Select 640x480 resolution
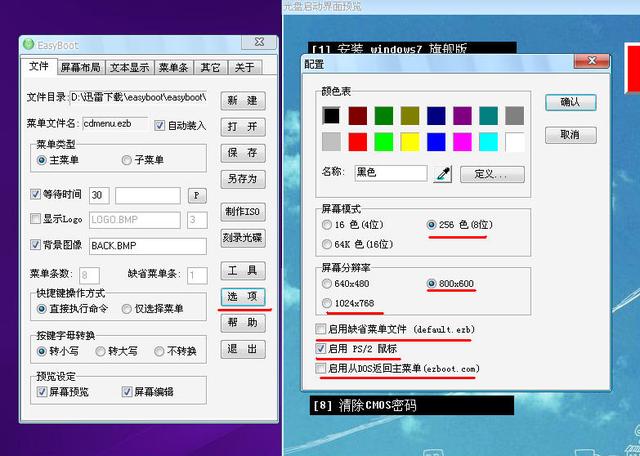This screenshot has height=456, width=640. [x=327, y=283]
